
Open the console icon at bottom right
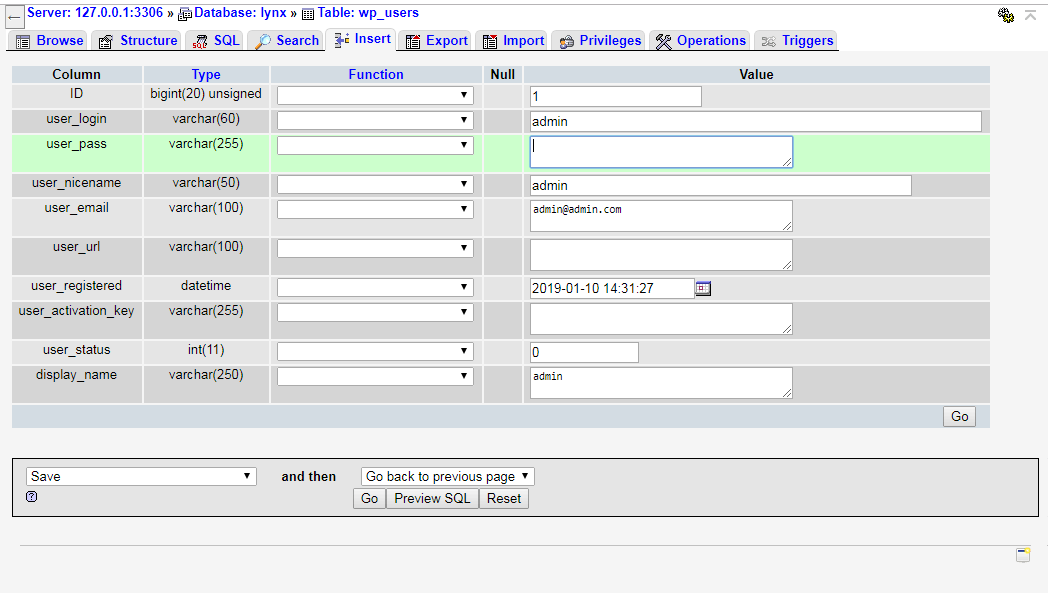click(1023, 555)
